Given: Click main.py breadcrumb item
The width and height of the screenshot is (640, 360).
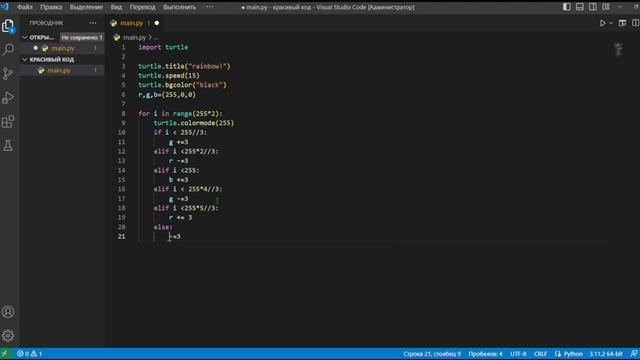Looking at the screenshot, I should click(x=134, y=38).
